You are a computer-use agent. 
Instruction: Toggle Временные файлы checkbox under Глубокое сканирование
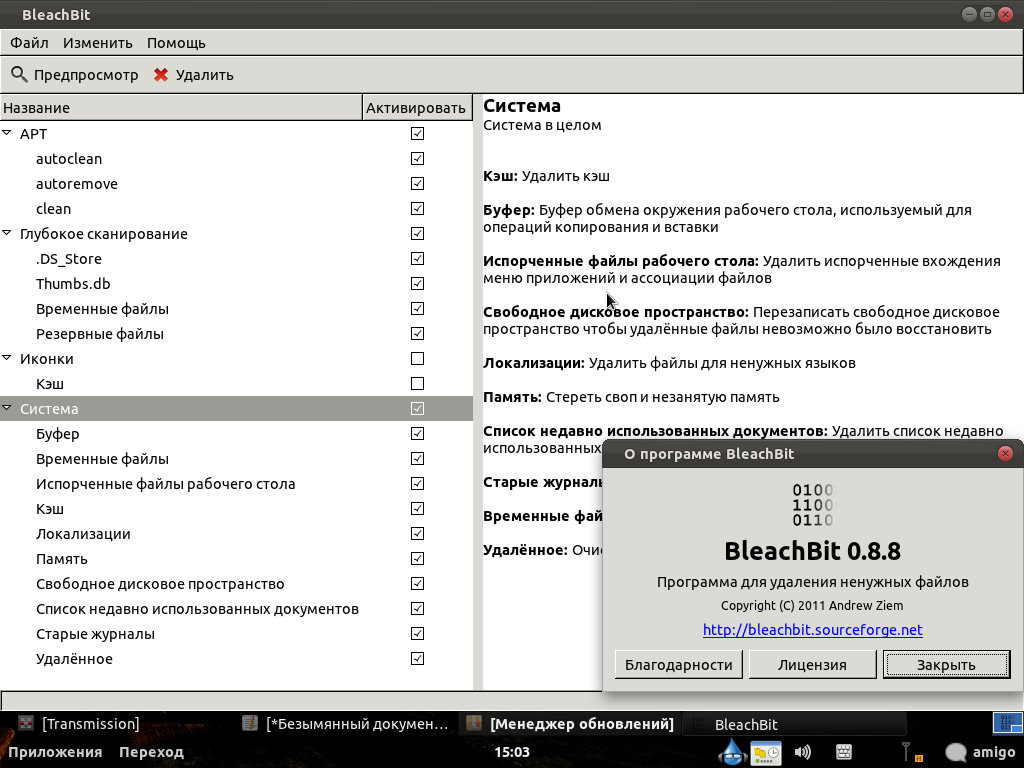(x=417, y=308)
